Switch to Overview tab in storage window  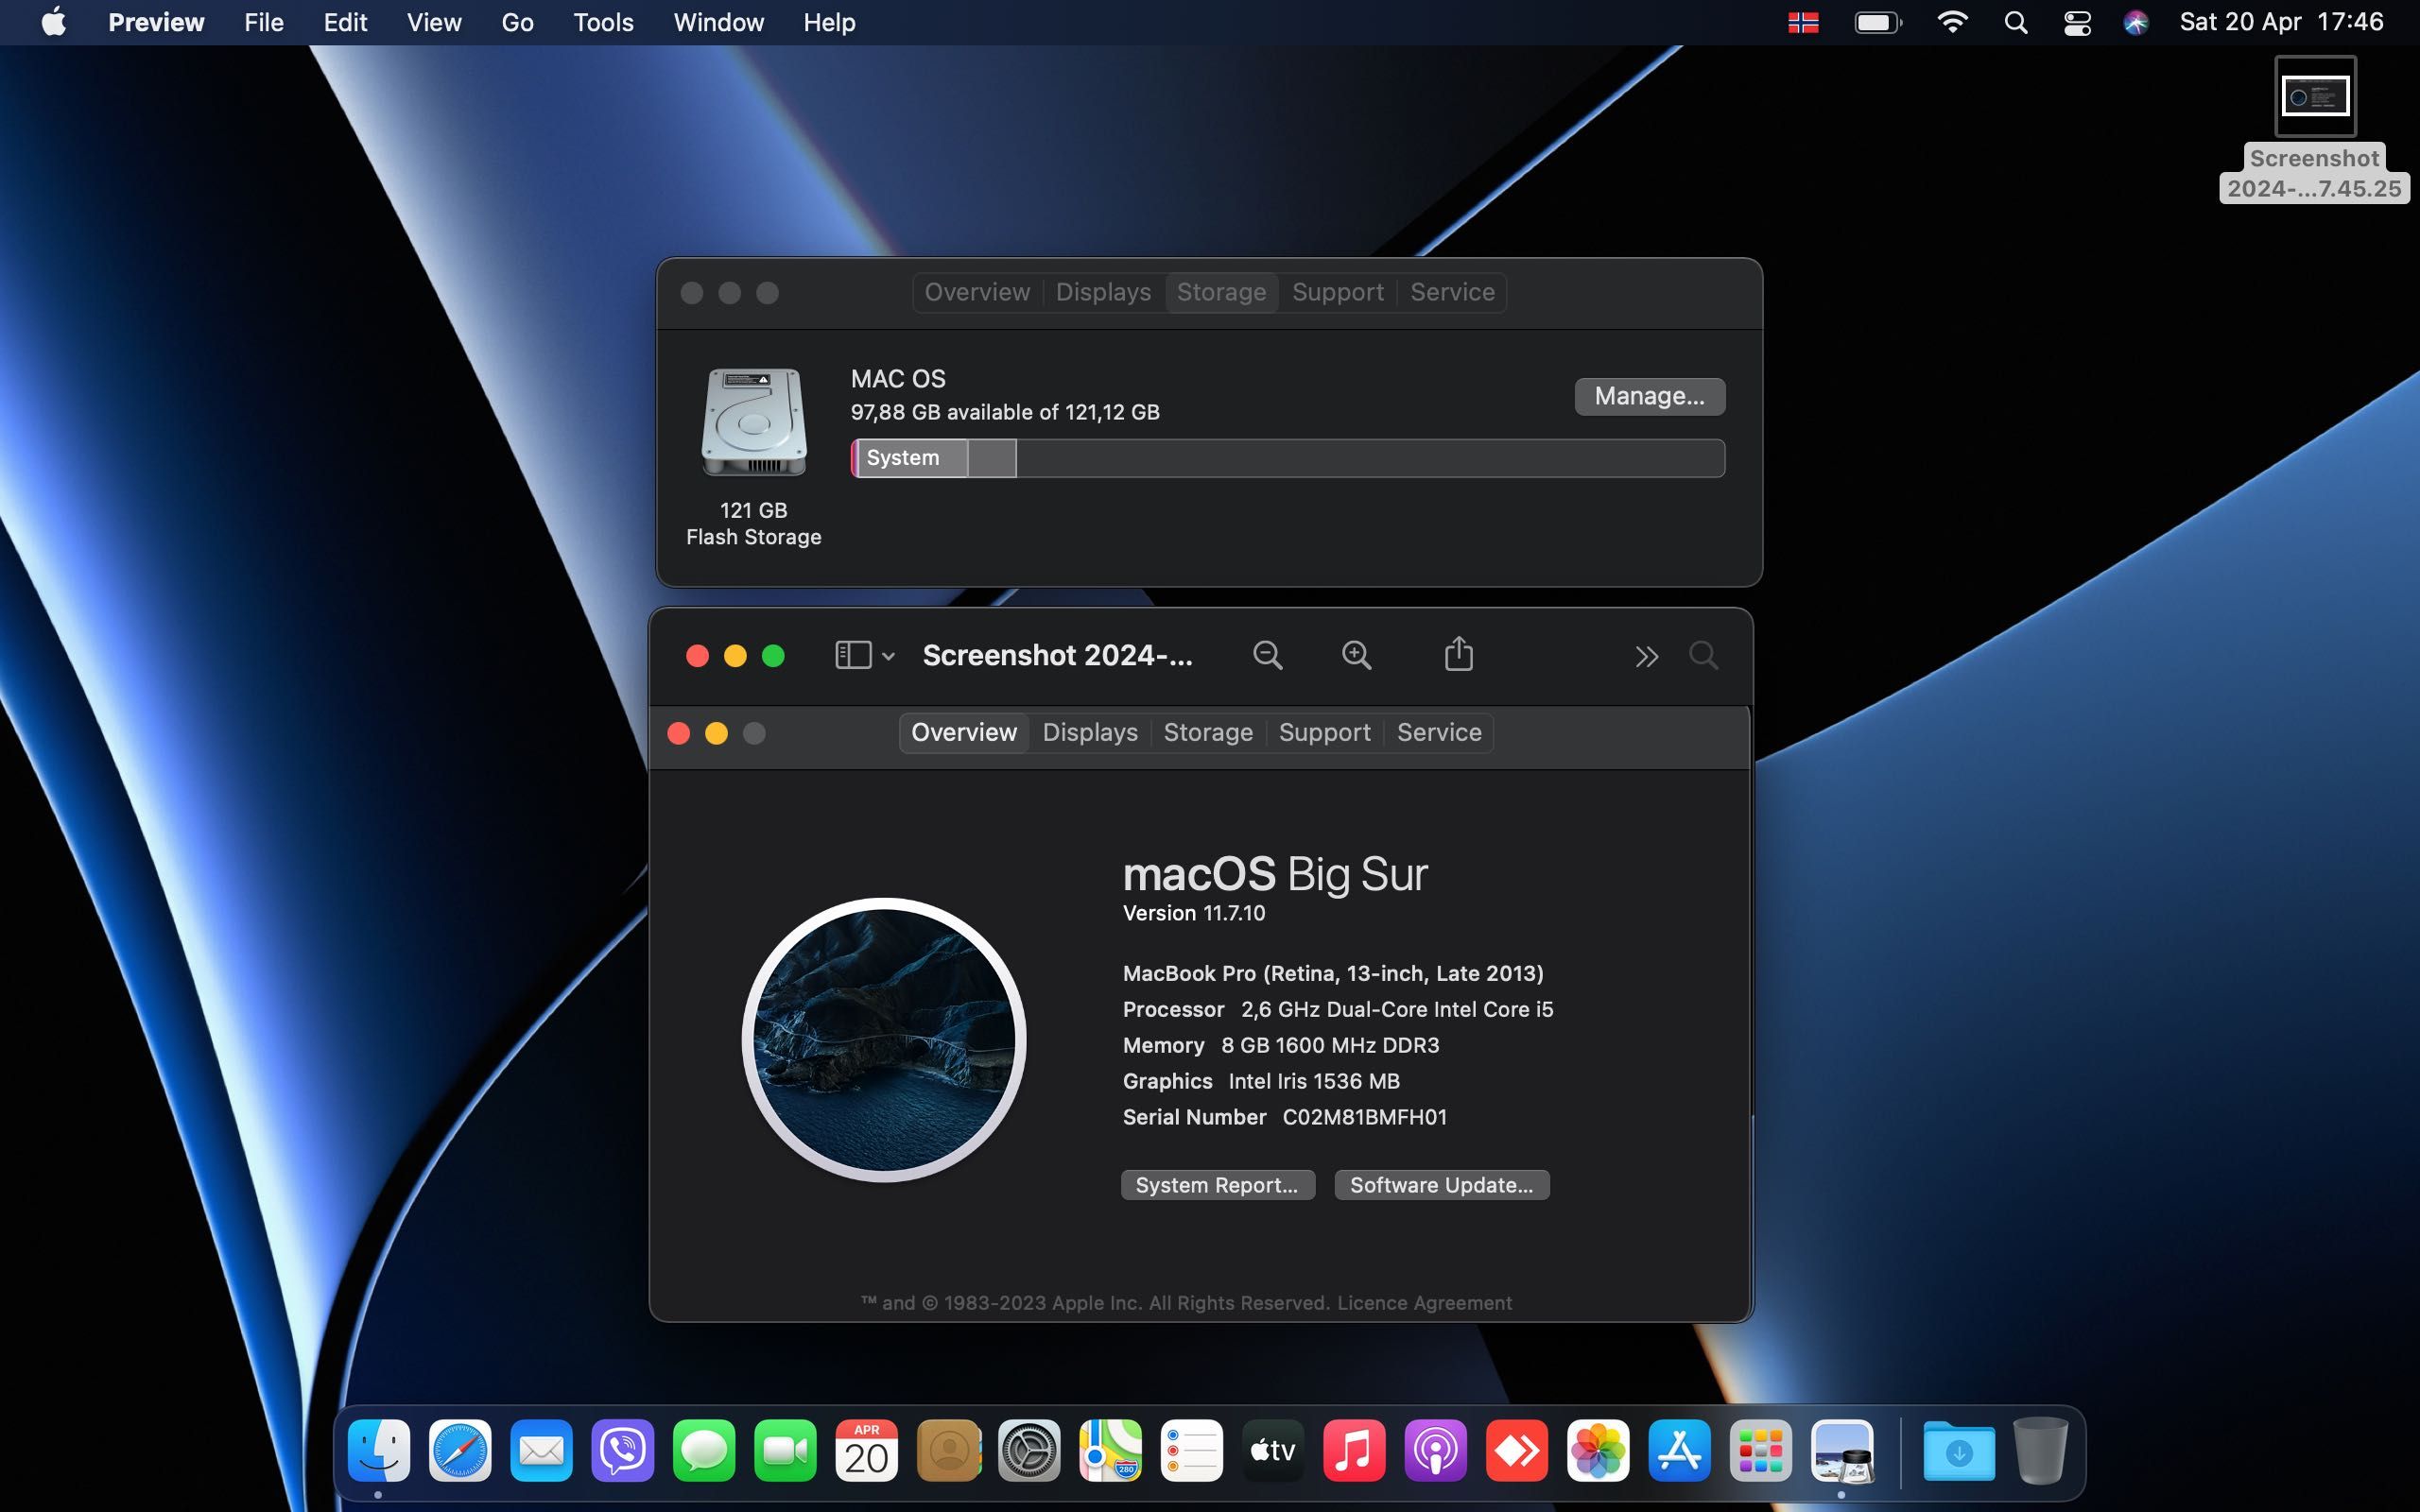(x=976, y=292)
